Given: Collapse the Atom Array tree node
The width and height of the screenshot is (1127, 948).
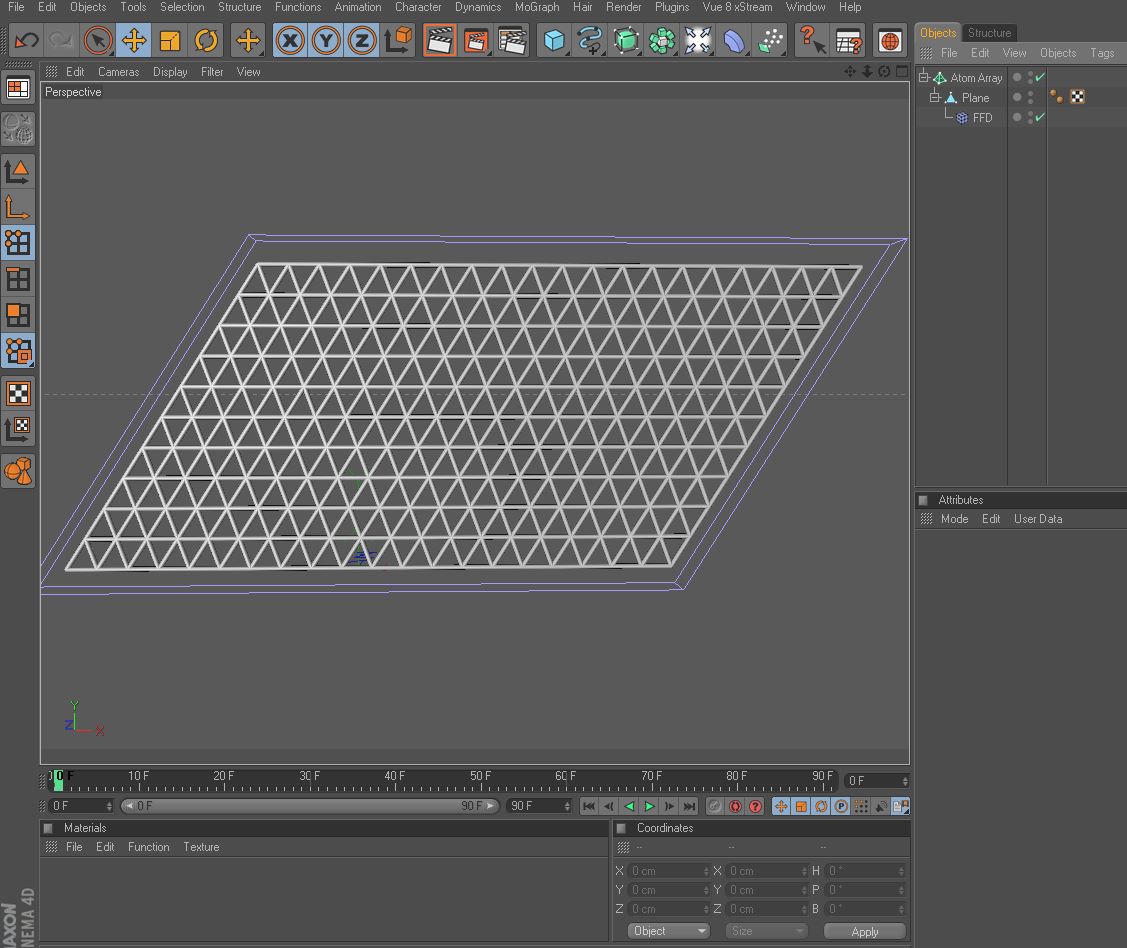Looking at the screenshot, I should tap(924, 78).
